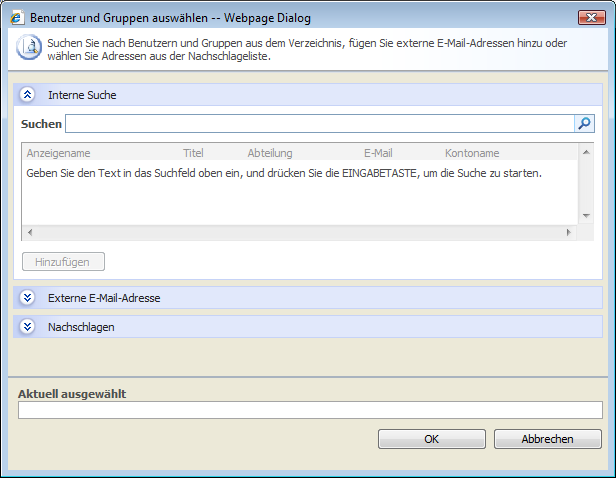Click into the Suchen text field
The height and width of the screenshot is (478, 616).
coord(319,124)
